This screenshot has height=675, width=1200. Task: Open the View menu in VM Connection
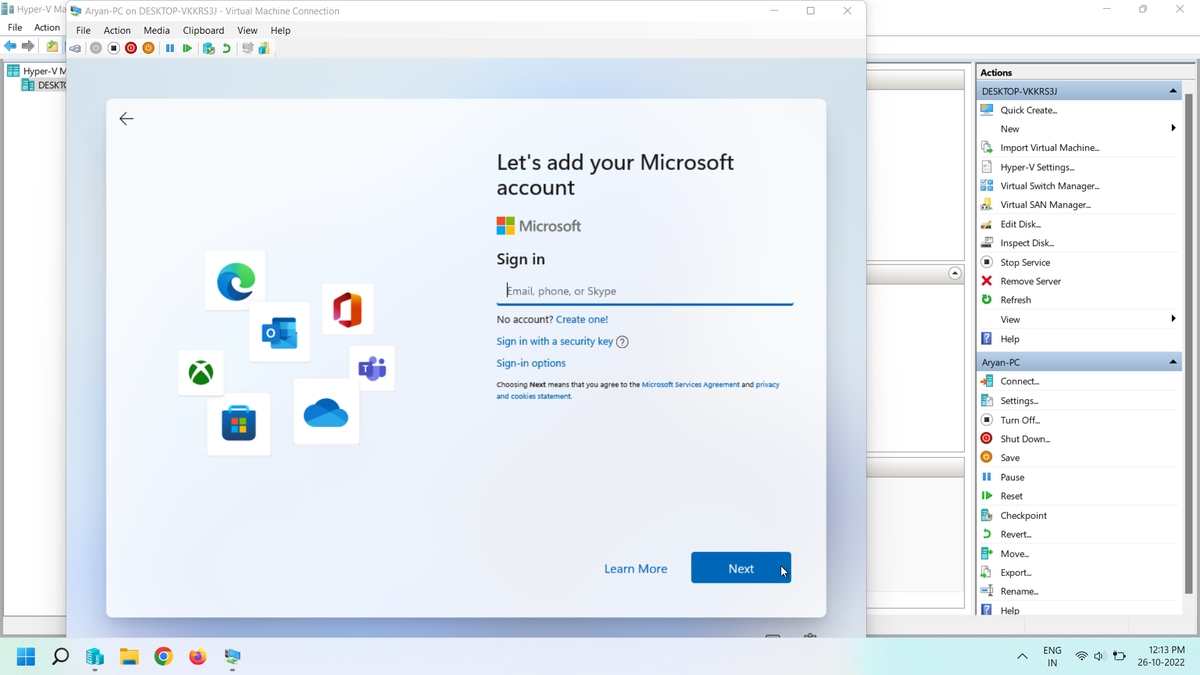[x=248, y=30]
